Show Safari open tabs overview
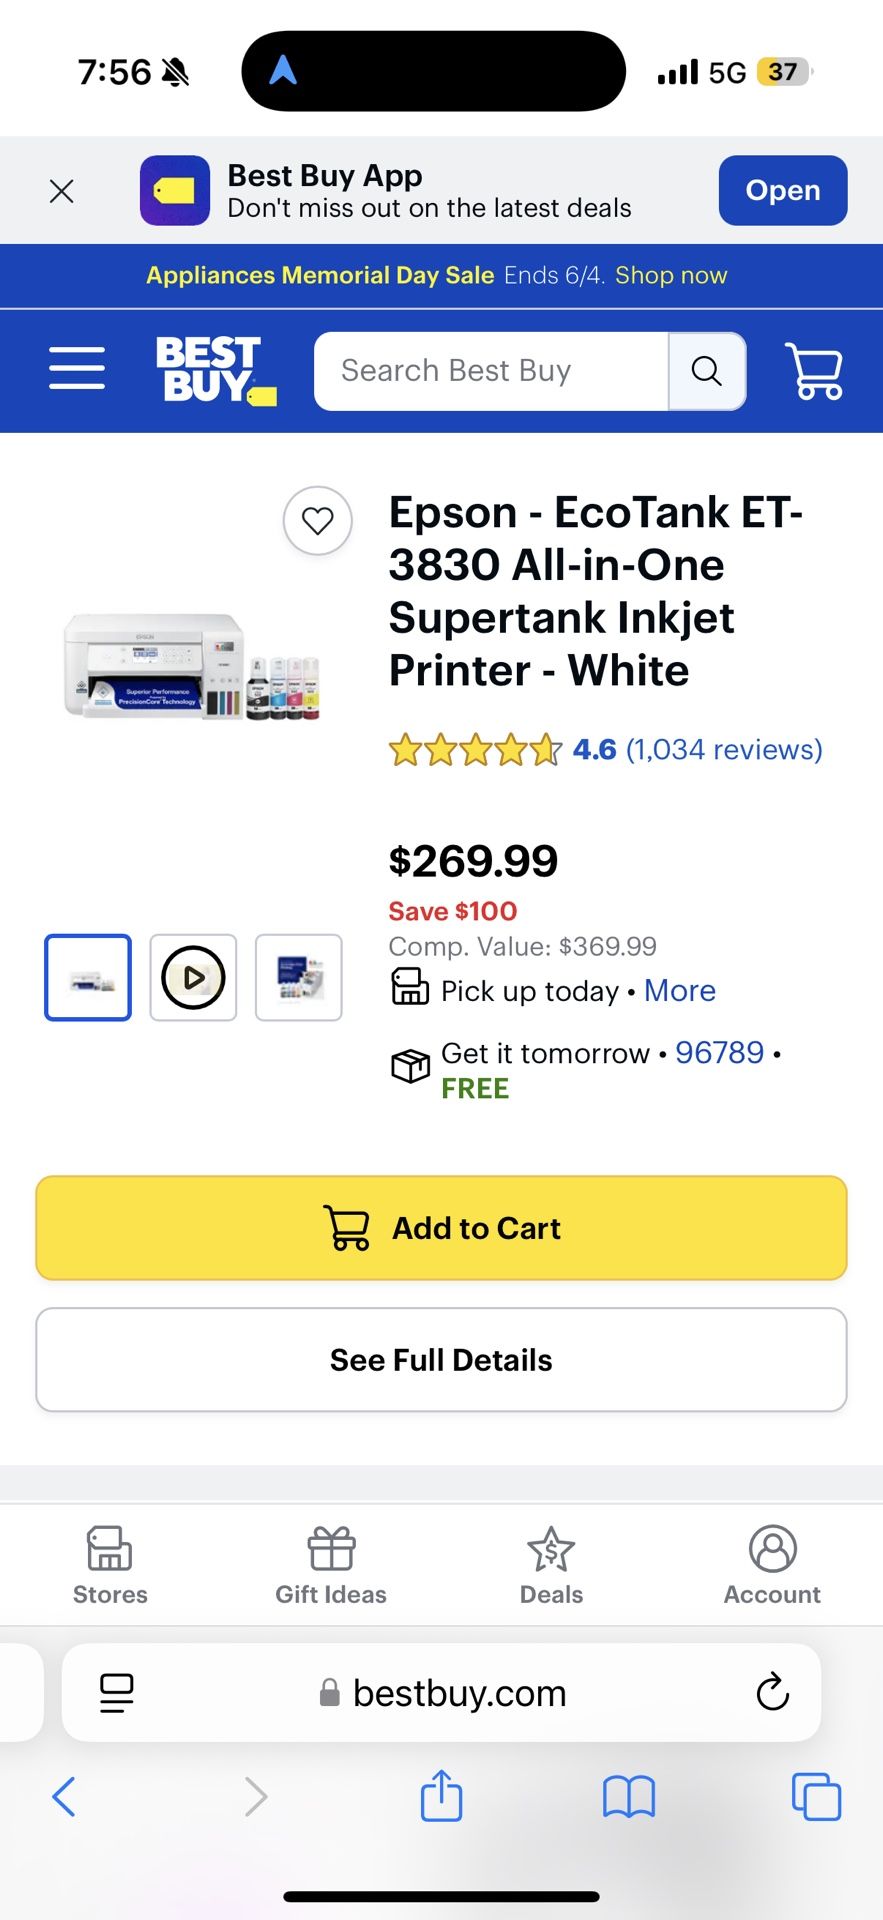 pos(815,1797)
